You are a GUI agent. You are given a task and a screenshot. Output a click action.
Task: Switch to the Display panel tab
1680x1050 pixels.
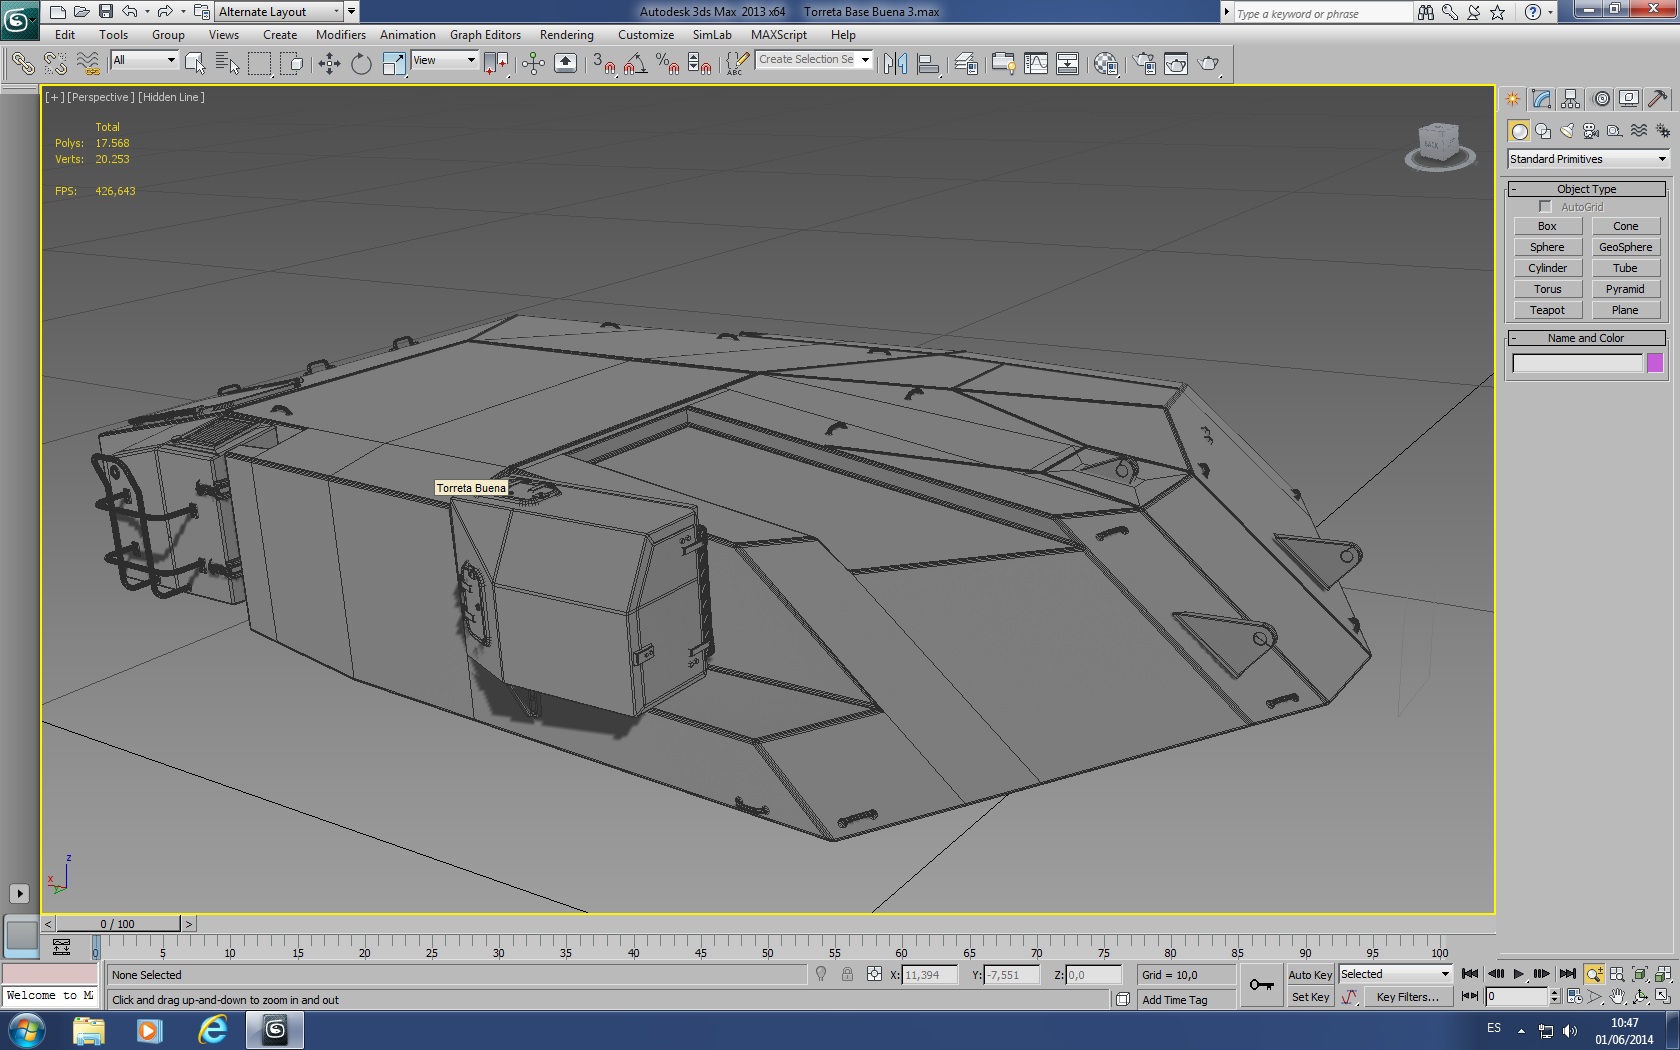(x=1629, y=99)
